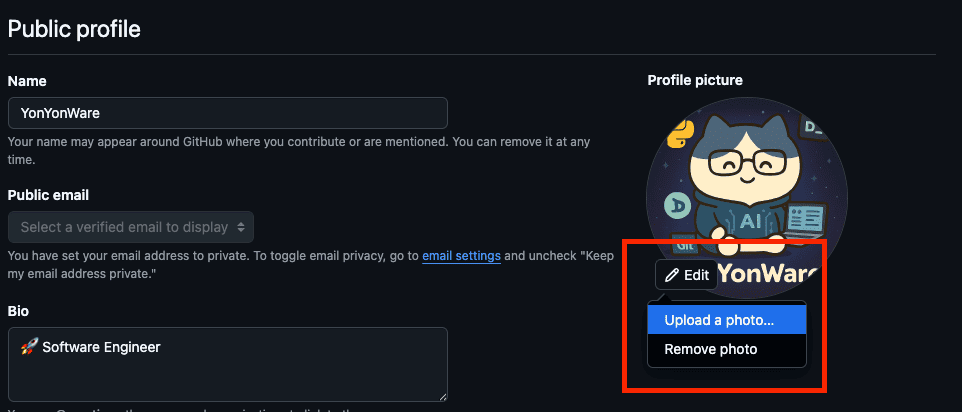This screenshot has width=962, height=412.
Task: Focus the Name input with YonYonWare
Action: [x=227, y=113]
